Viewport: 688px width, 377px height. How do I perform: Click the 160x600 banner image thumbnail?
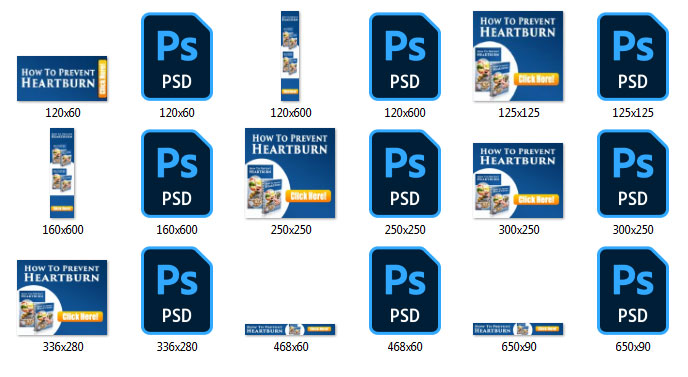[62, 173]
